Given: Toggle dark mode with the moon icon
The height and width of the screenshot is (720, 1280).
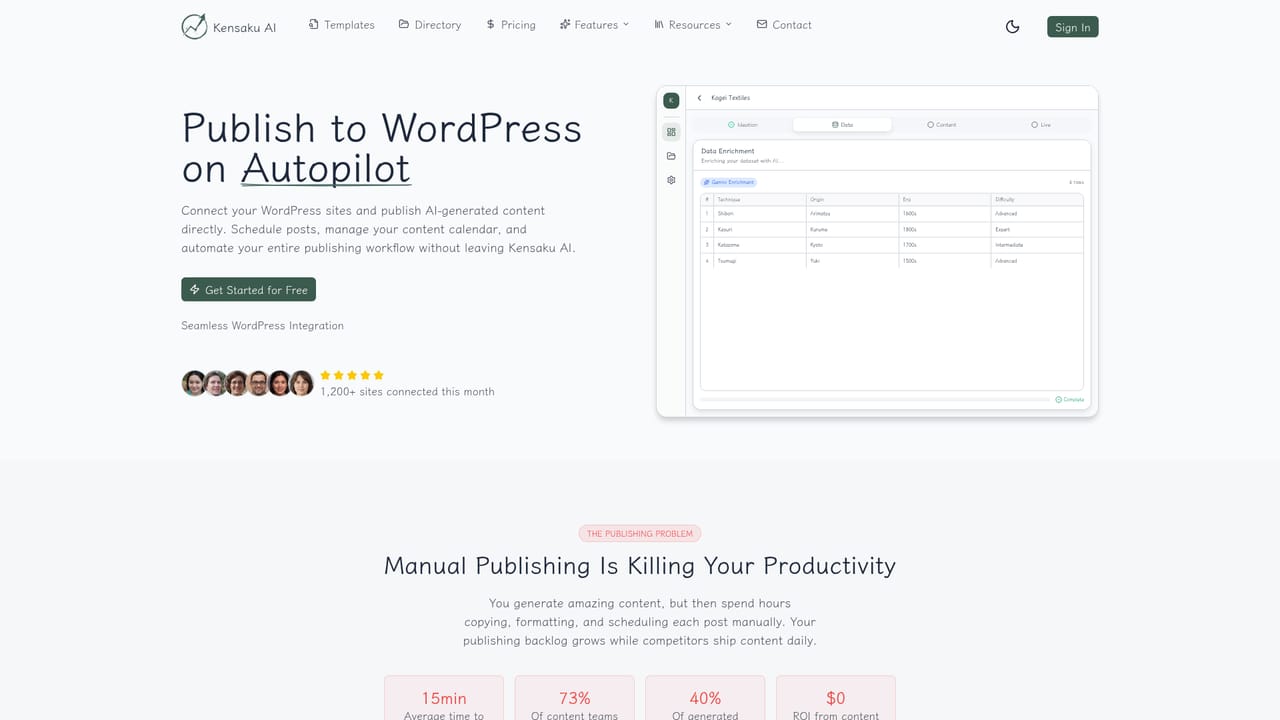Looking at the screenshot, I should click(1012, 27).
